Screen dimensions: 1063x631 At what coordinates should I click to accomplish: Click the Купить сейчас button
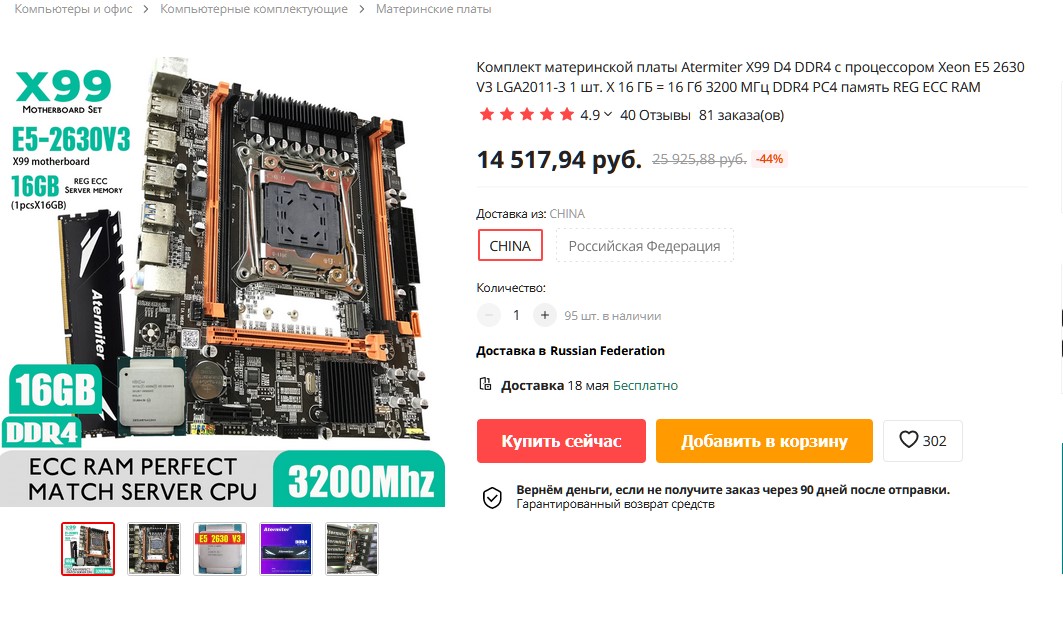click(561, 441)
